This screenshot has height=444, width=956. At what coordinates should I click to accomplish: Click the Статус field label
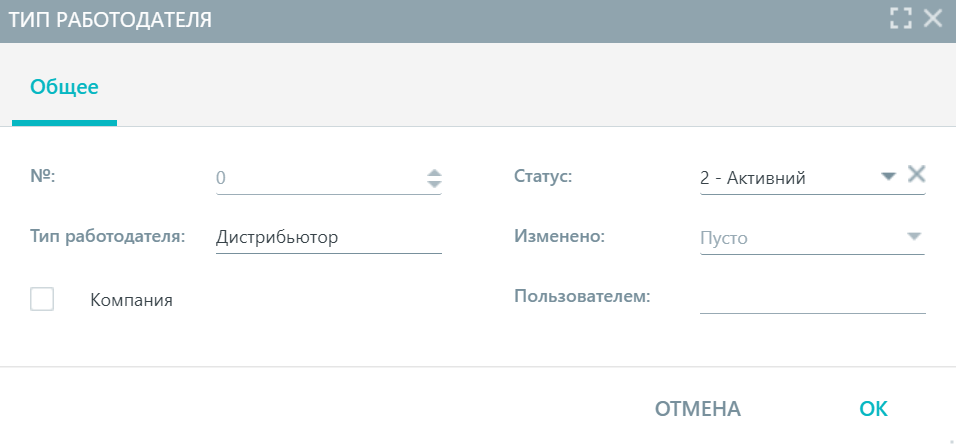[543, 177]
